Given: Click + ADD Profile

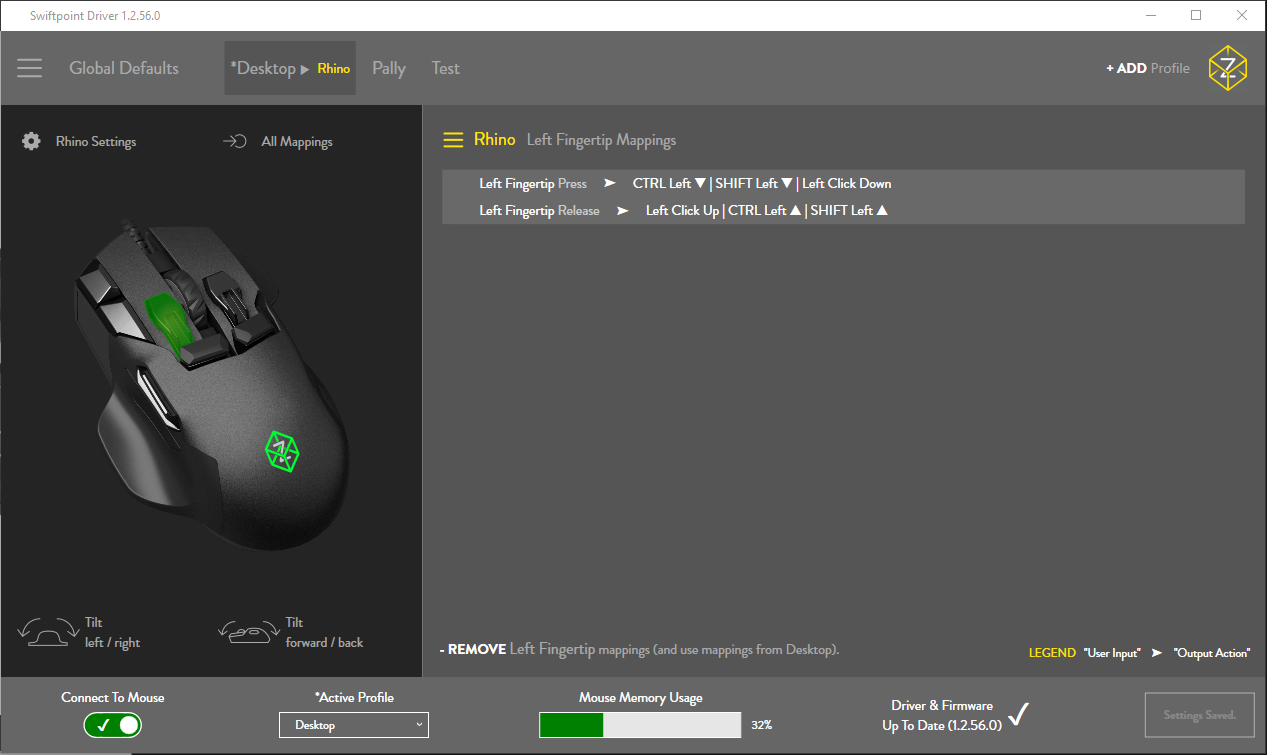Looking at the screenshot, I should (1148, 68).
